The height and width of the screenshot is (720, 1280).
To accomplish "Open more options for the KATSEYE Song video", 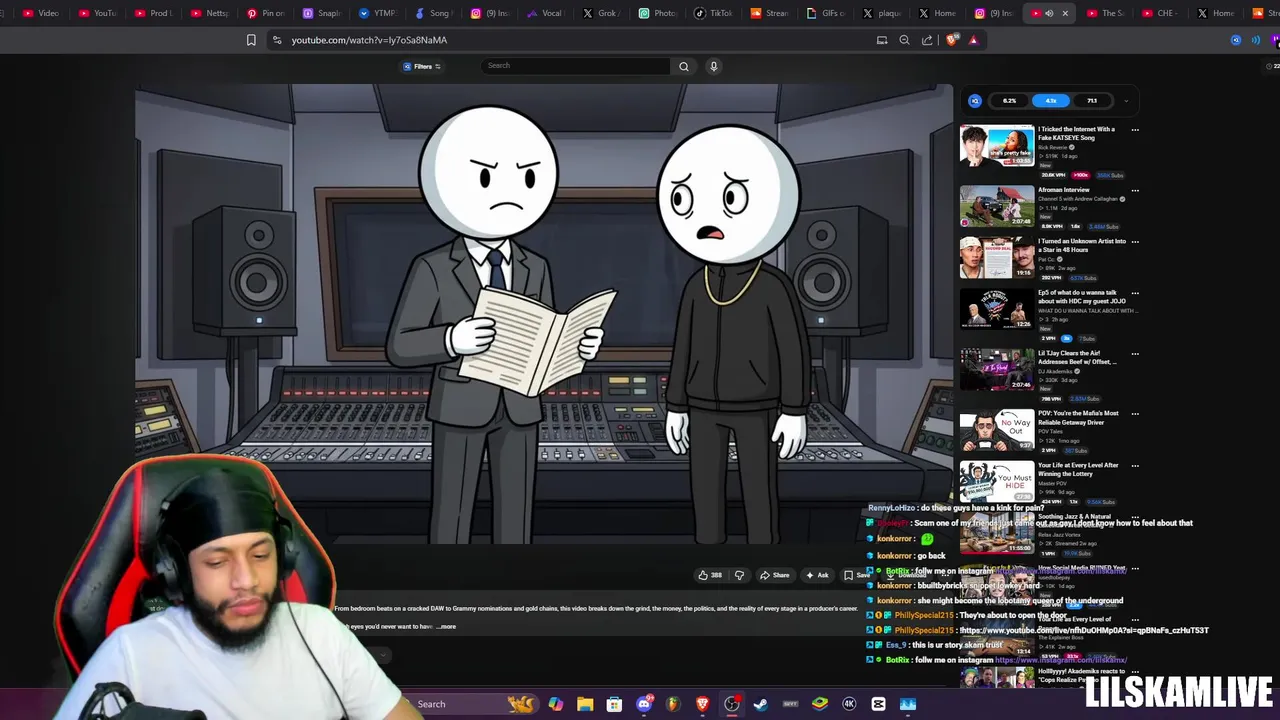I will point(1135,130).
